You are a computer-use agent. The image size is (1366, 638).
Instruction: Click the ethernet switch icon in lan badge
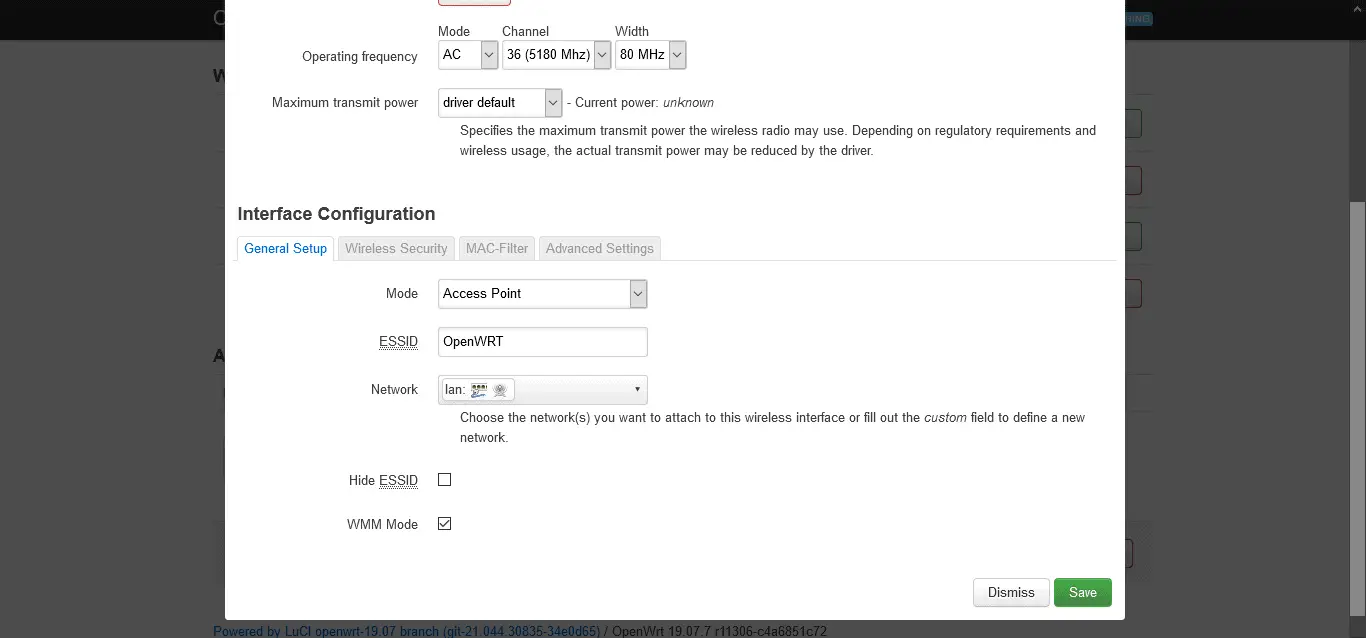[x=479, y=390]
